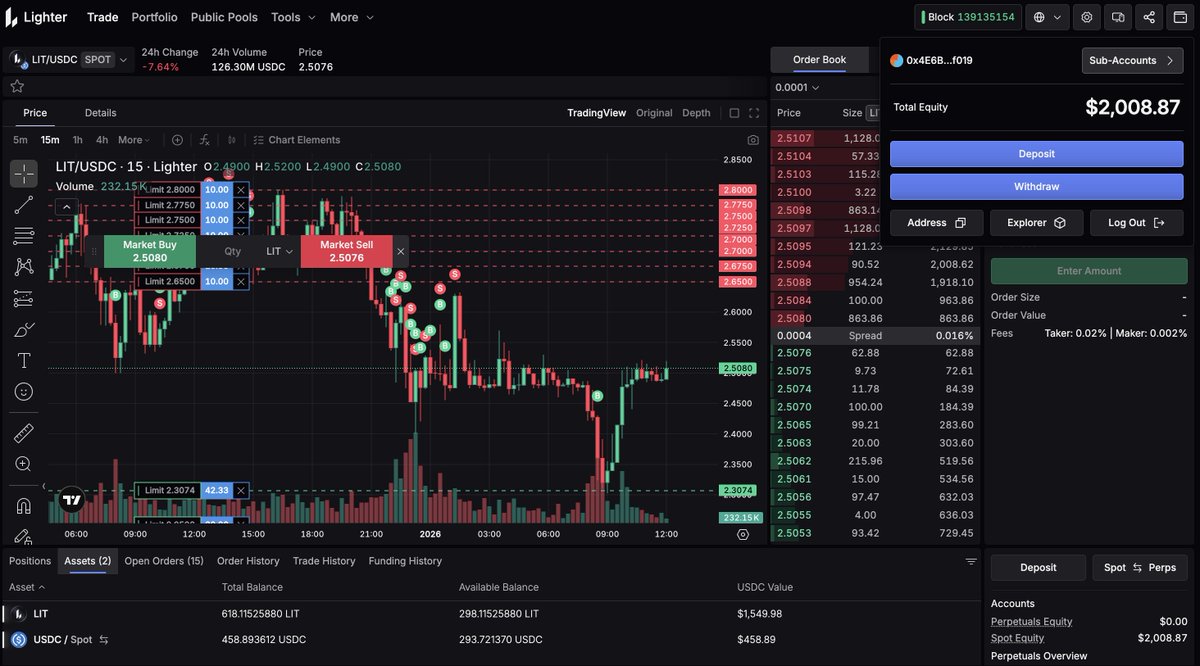Click the Withdraw button
Viewport: 1200px width, 666px height.
[1036, 187]
